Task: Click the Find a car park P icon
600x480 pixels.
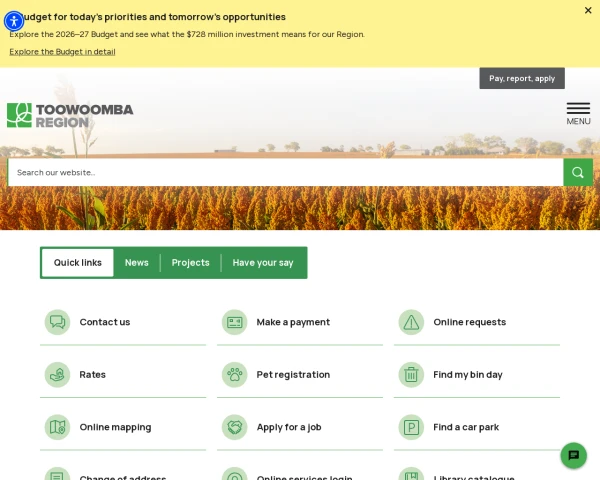Action: click(x=411, y=427)
